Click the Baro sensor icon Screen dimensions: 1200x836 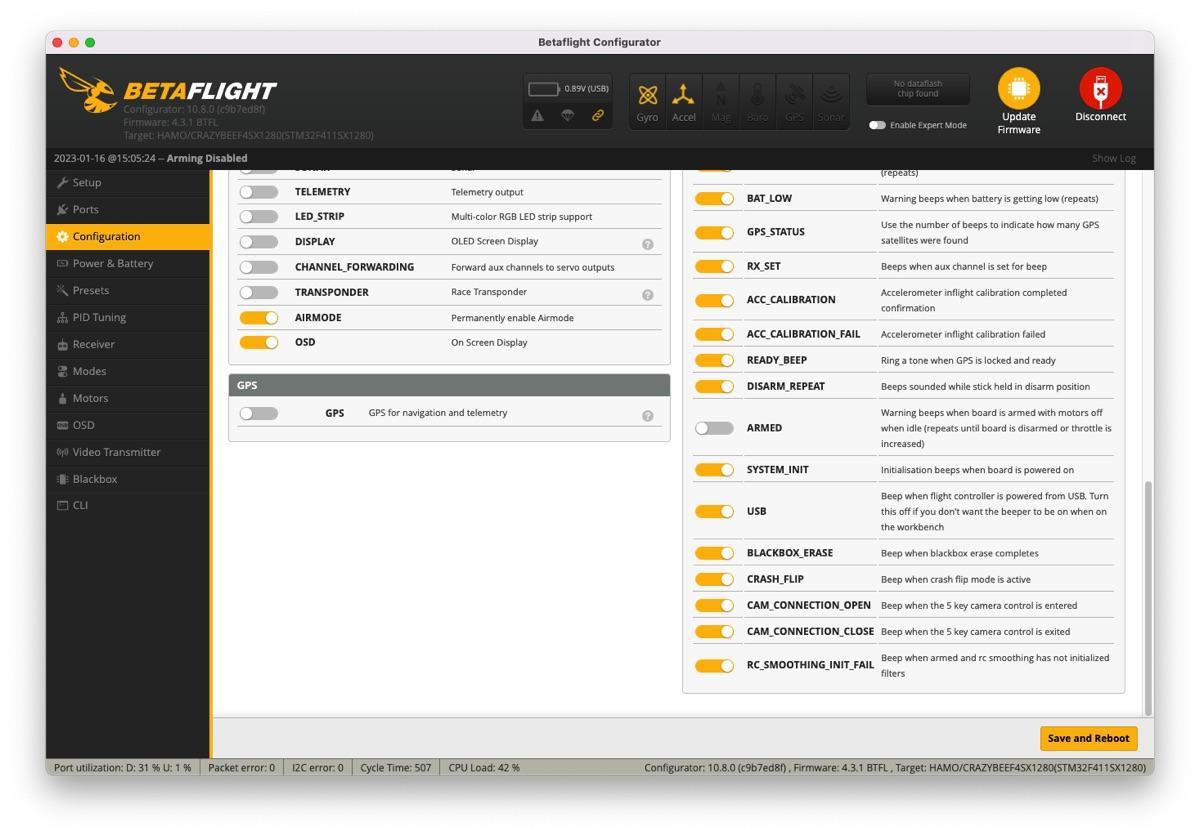click(x=757, y=101)
